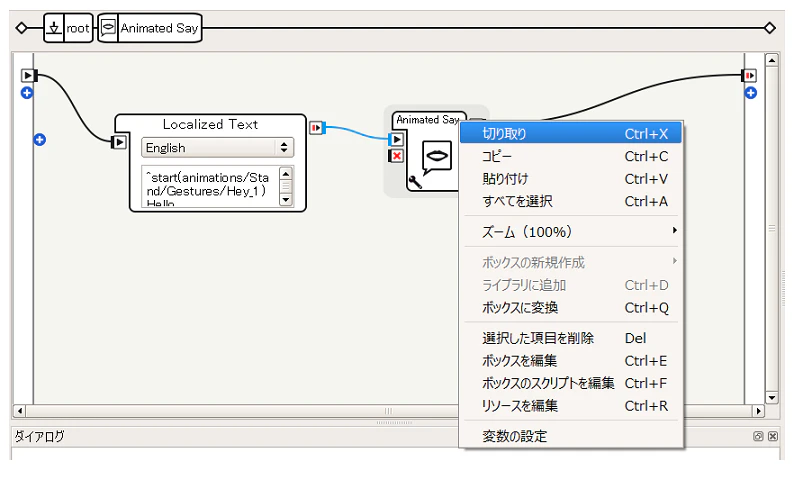Viewport: 794px width, 489px height.
Task: Click the Localized Text output port
Action: coord(316,128)
